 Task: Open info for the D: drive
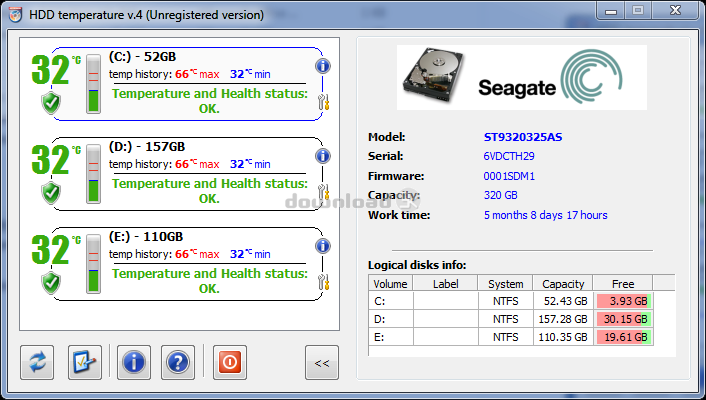coord(322,156)
